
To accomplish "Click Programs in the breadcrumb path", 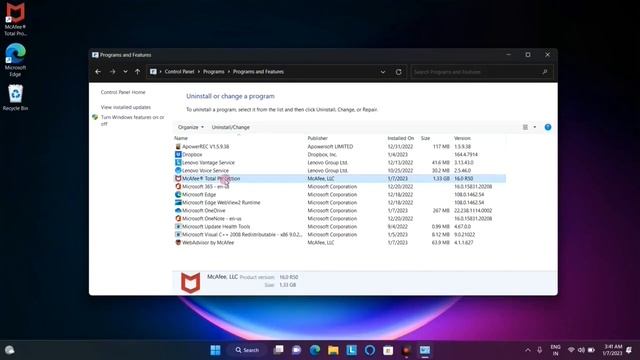I will coord(213,72).
